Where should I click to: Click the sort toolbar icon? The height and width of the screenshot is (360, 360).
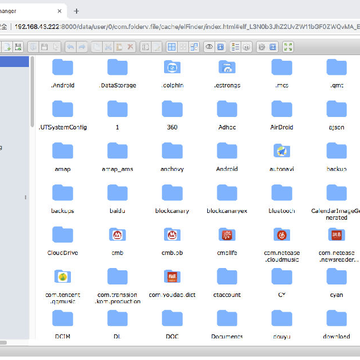(x=246, y=47)
